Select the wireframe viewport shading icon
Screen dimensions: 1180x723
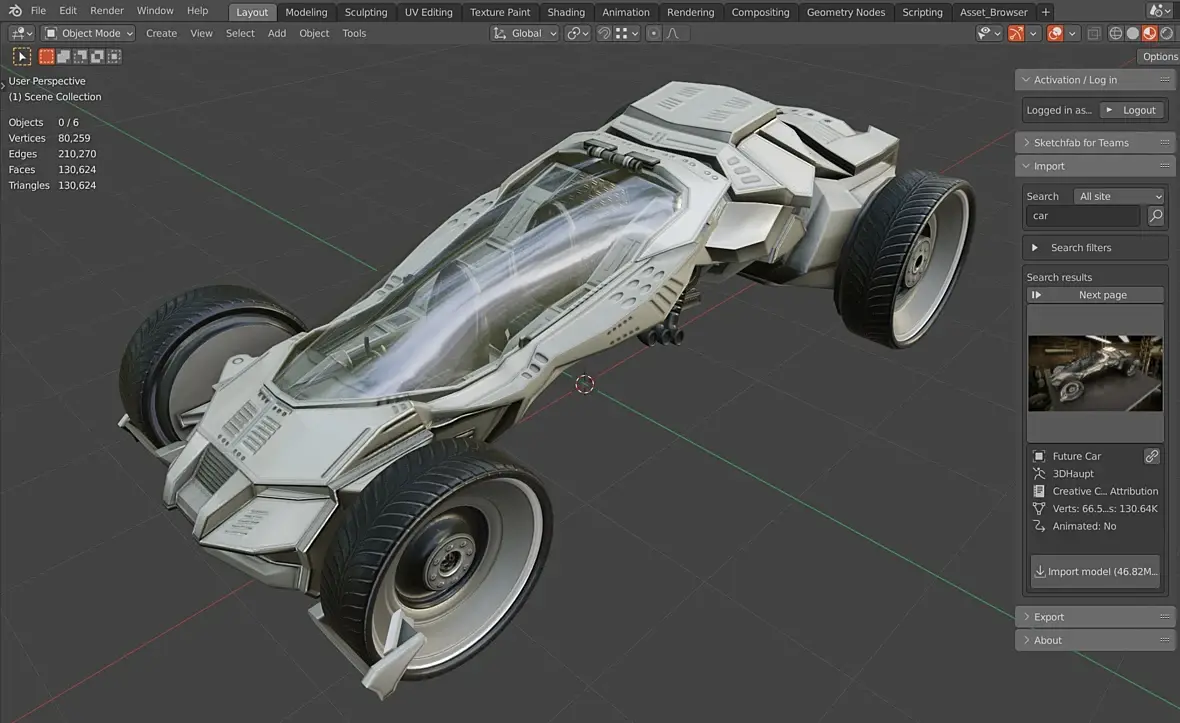1115,33
